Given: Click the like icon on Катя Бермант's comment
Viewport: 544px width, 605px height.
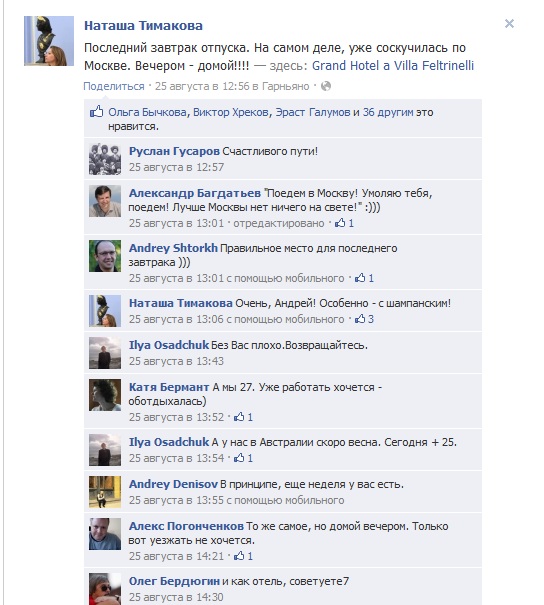Looking at the screenshot, I should click(239, 417).
